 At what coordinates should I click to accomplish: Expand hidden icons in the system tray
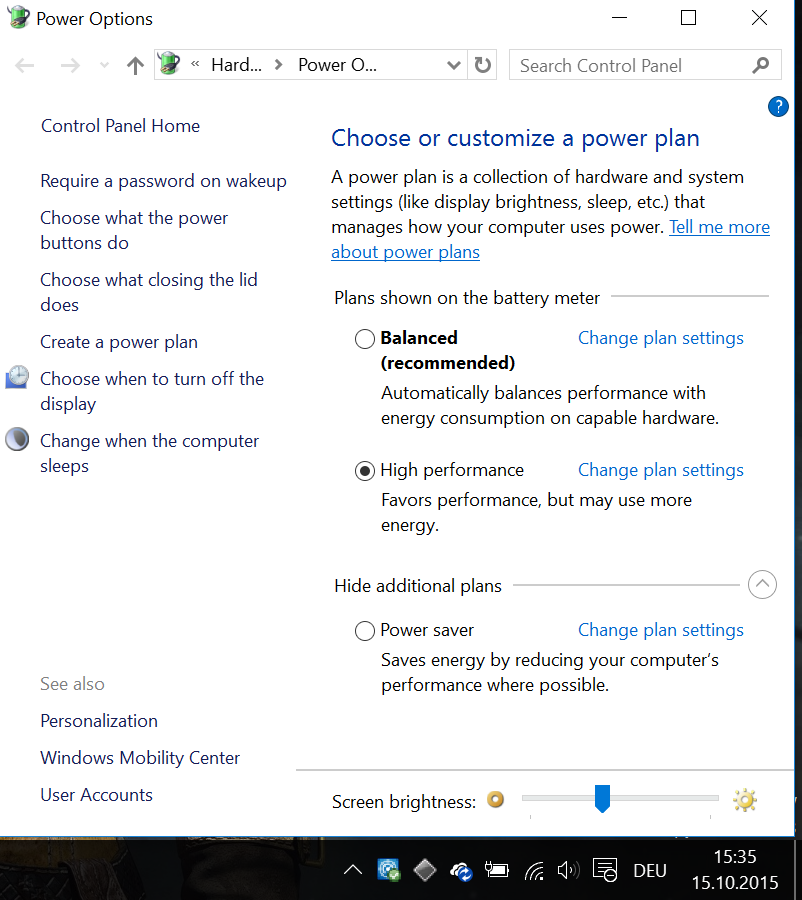(x=353, y=870)
